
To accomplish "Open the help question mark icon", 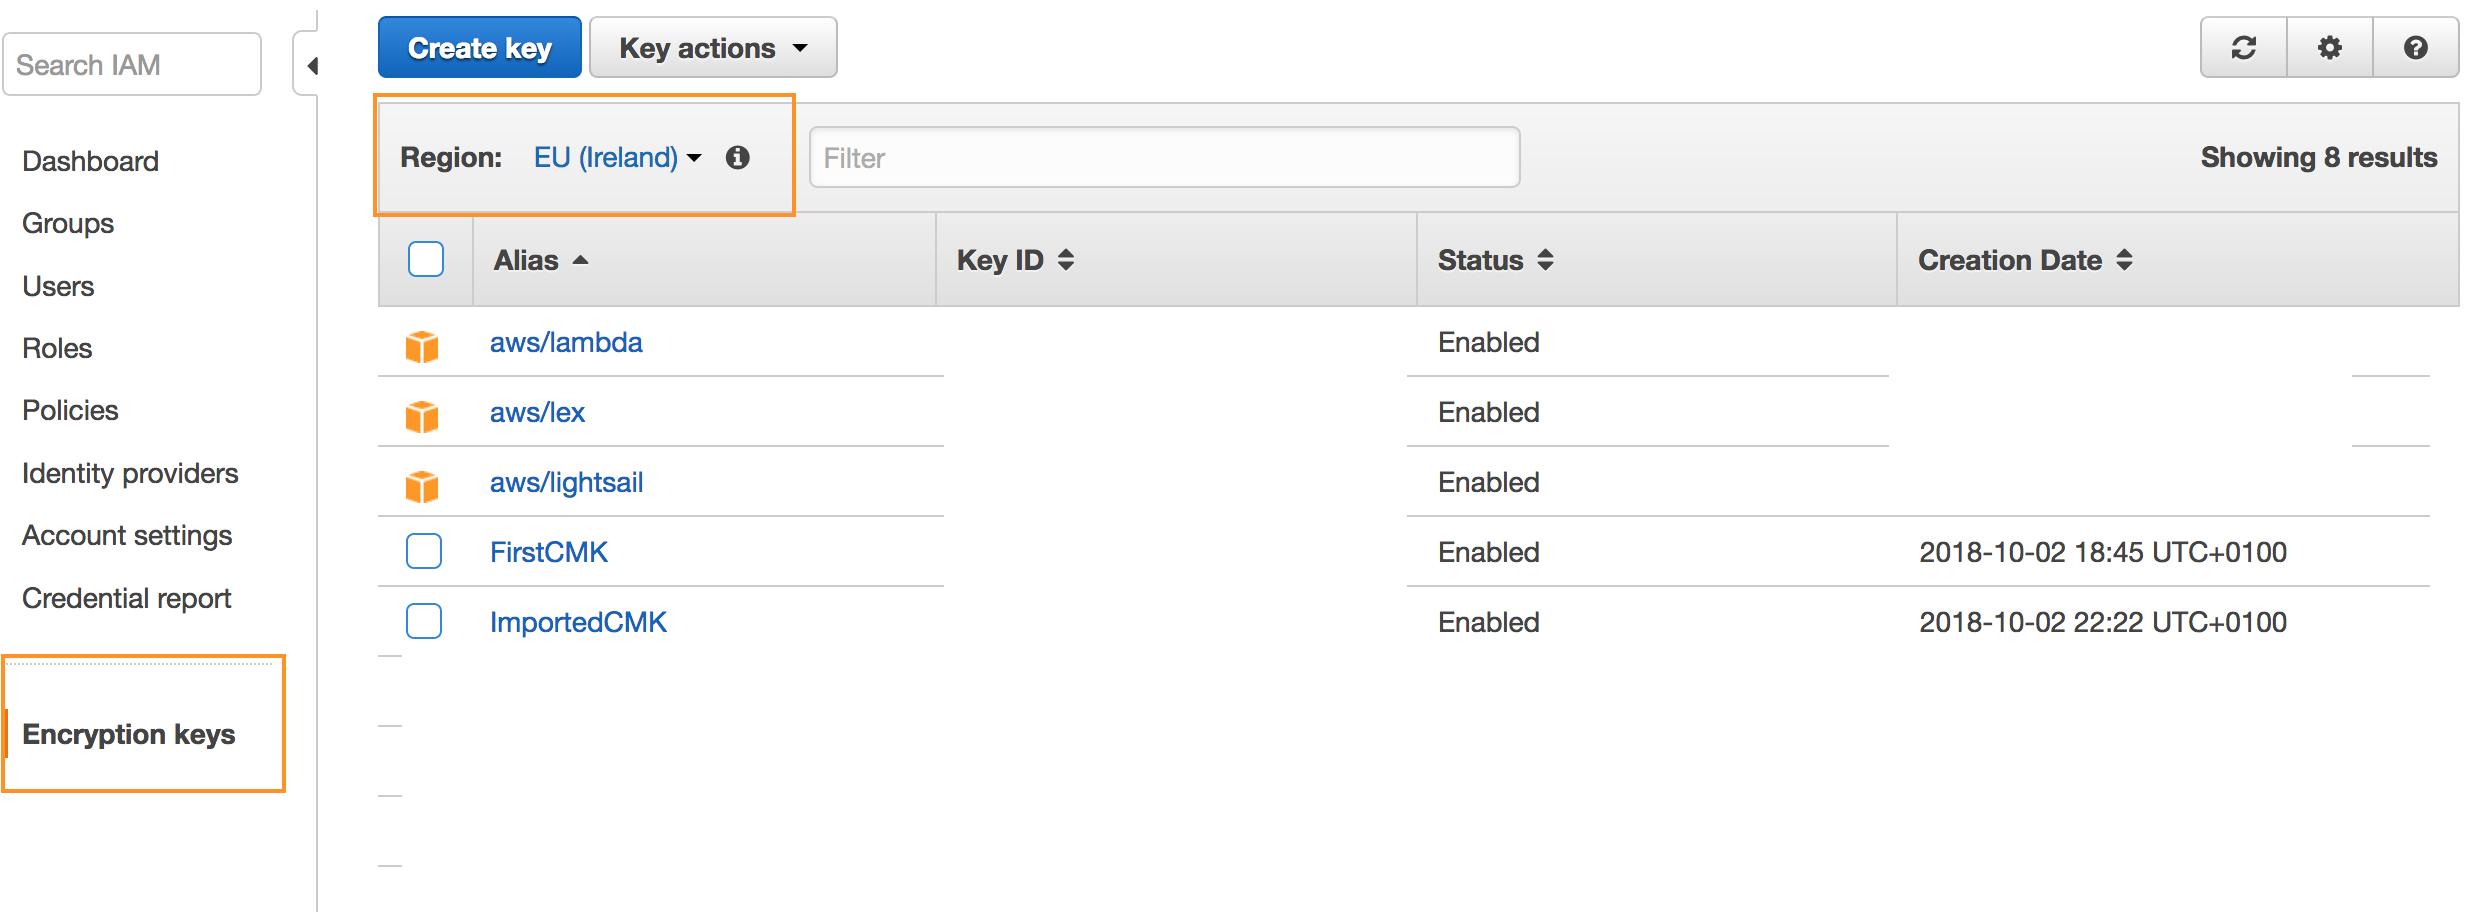I will click(2416, 48).
